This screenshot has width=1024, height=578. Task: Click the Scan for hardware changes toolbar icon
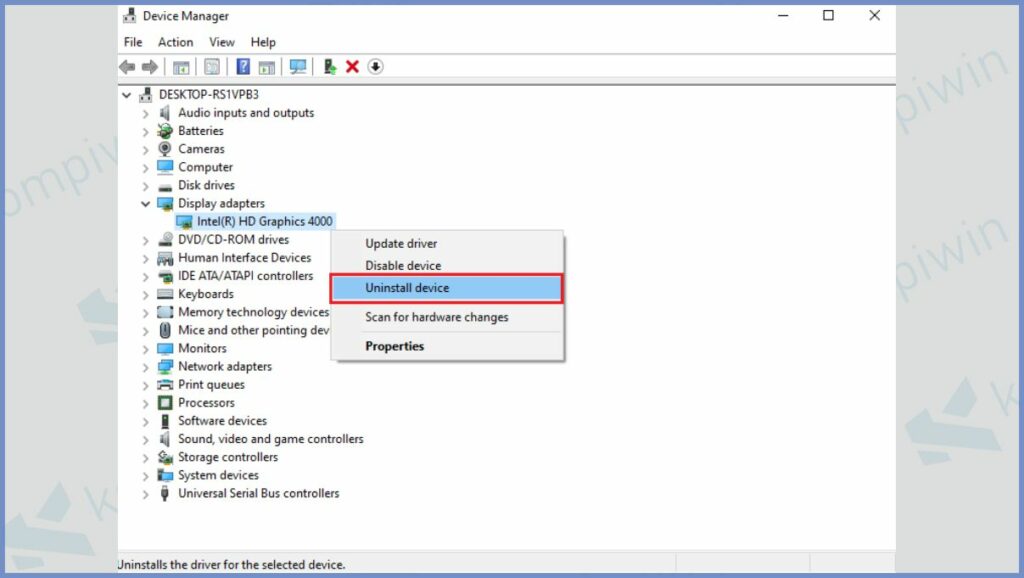(x=297, y=66)
